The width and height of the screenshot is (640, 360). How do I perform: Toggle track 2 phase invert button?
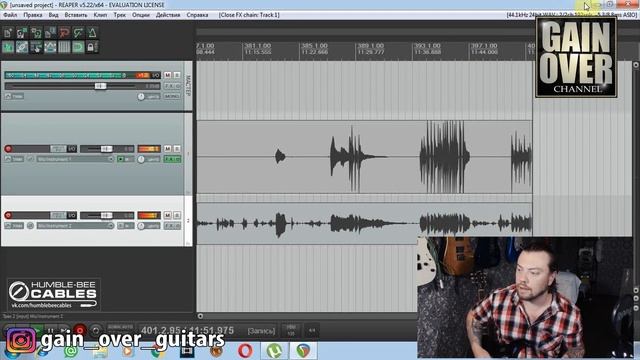point(30,225)
